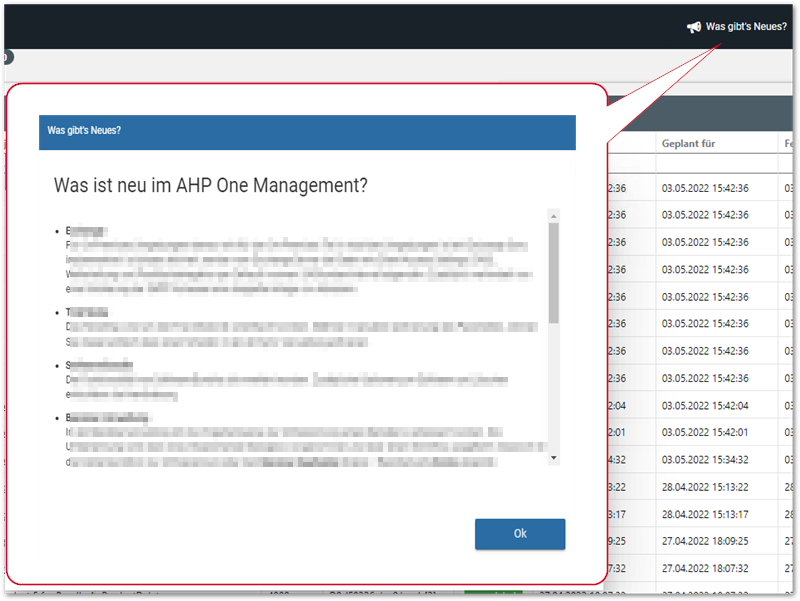Image resolution: width=800 pixels, height=601 pixels.
Task: Select the cell "28.04.2022 15:13:22"
Action: [705, 487]
